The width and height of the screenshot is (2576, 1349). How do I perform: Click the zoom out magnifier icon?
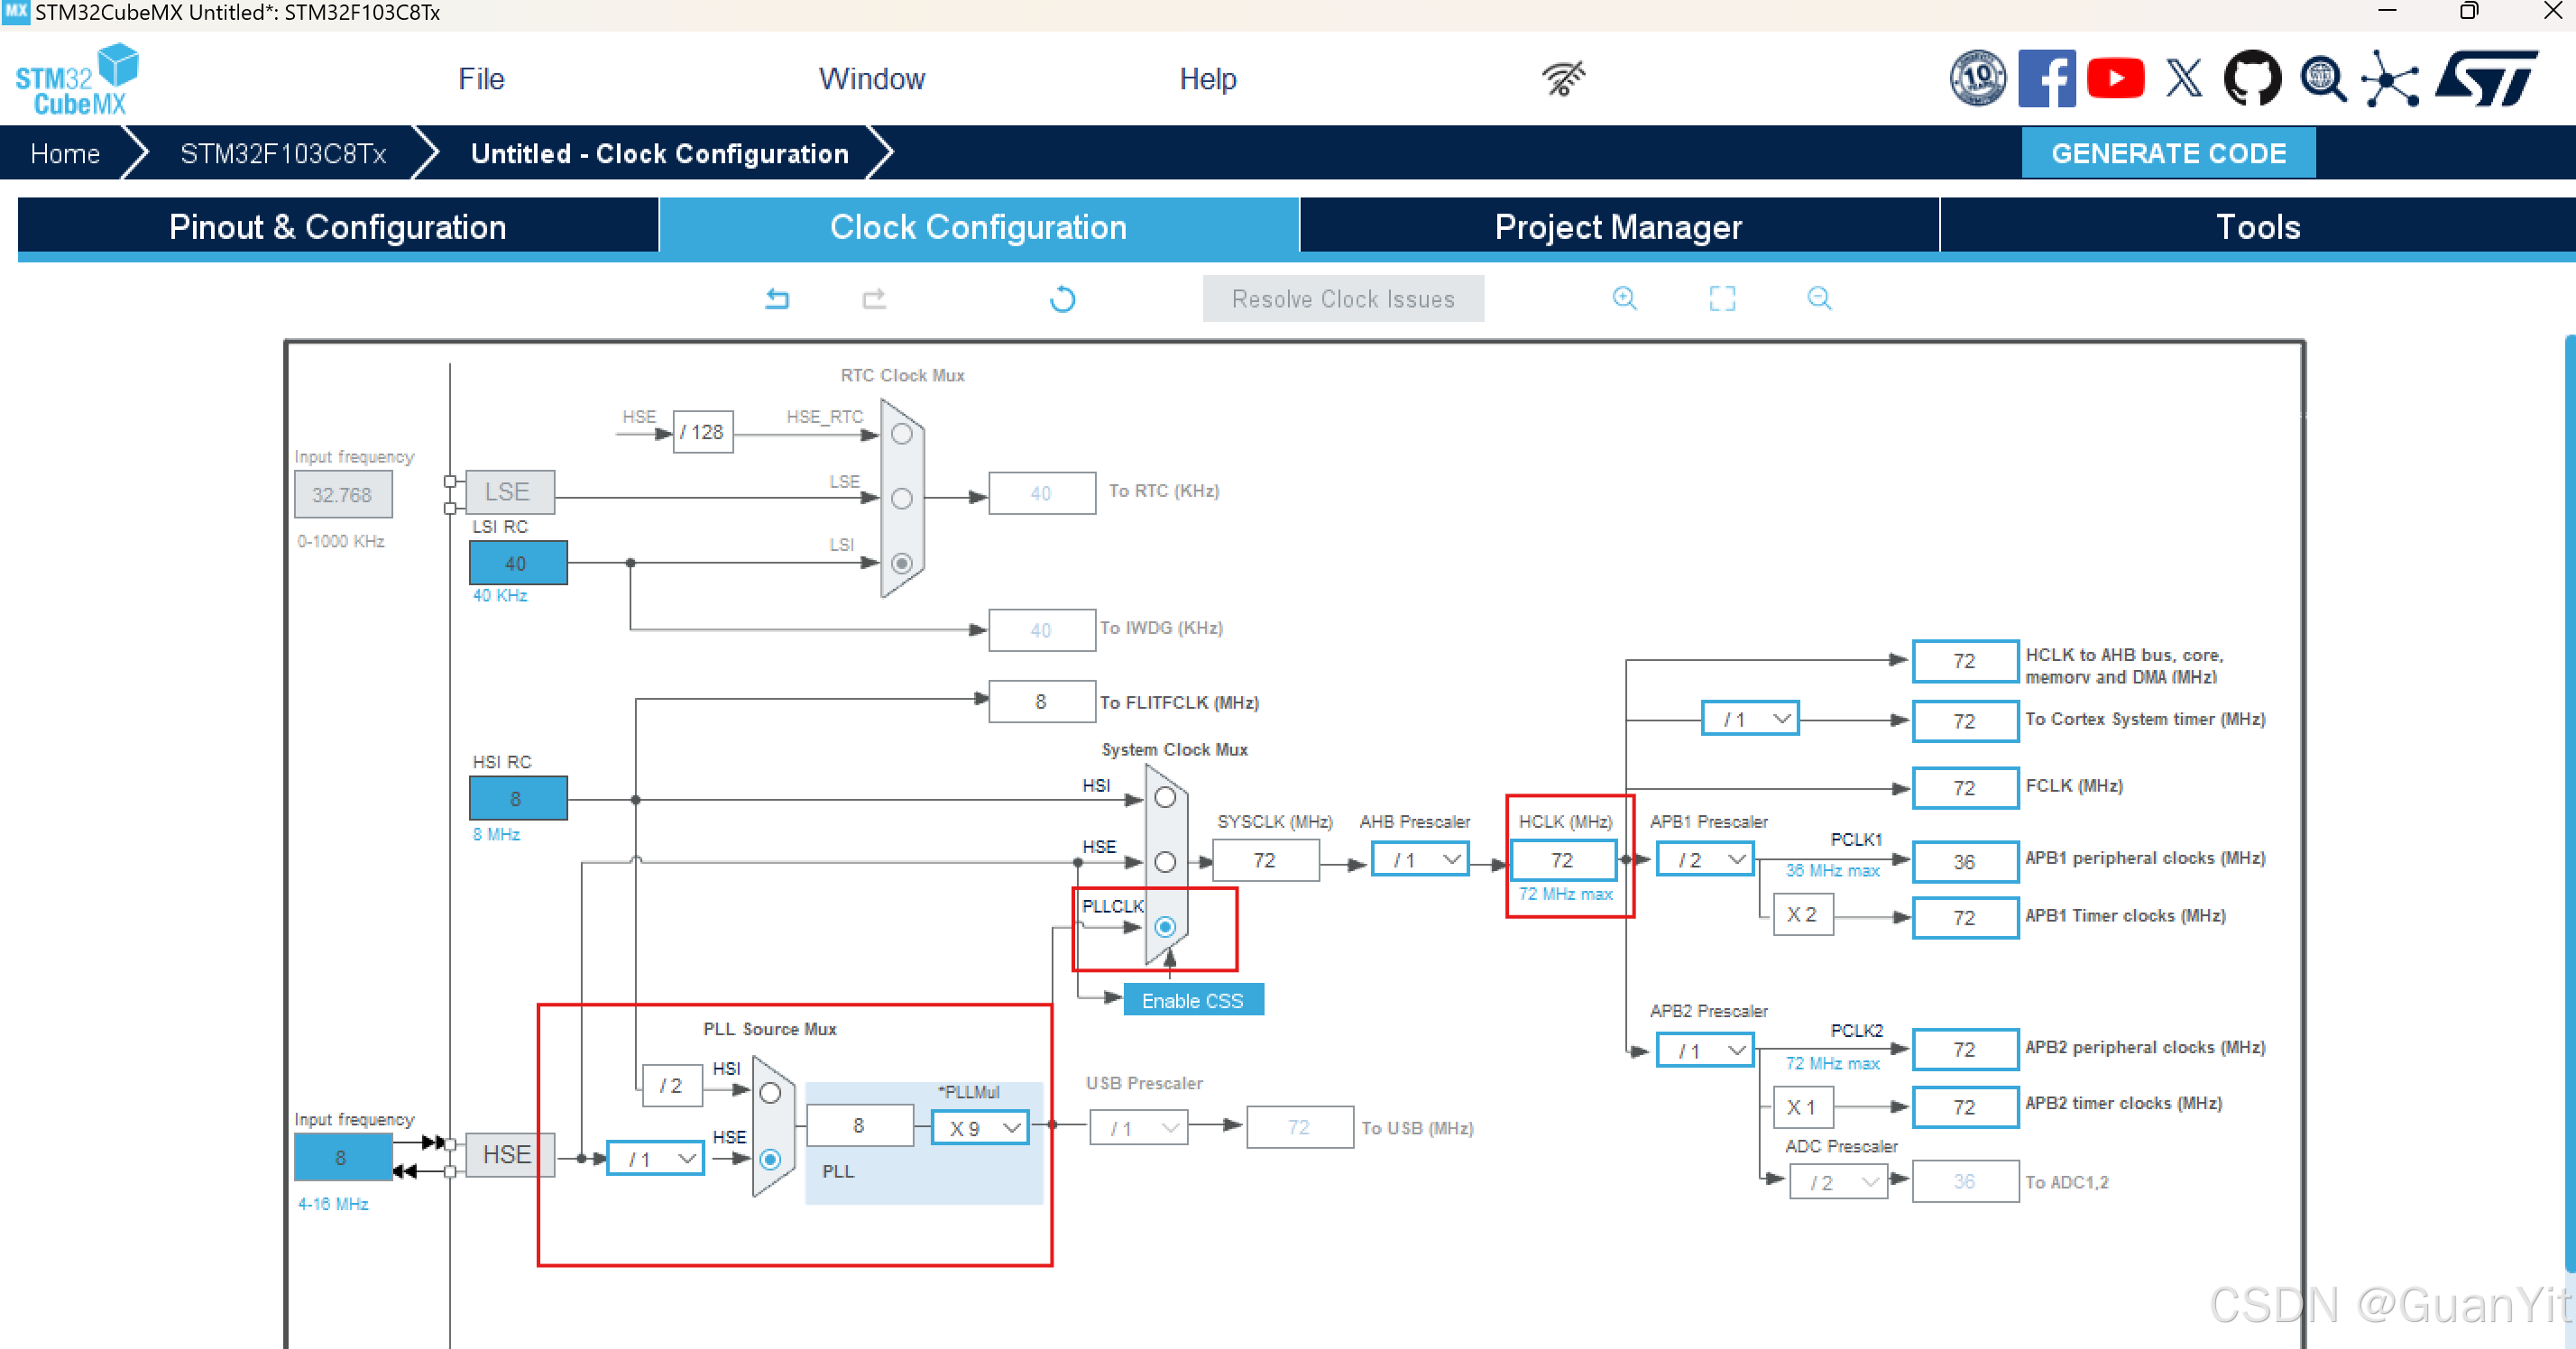1819,298
